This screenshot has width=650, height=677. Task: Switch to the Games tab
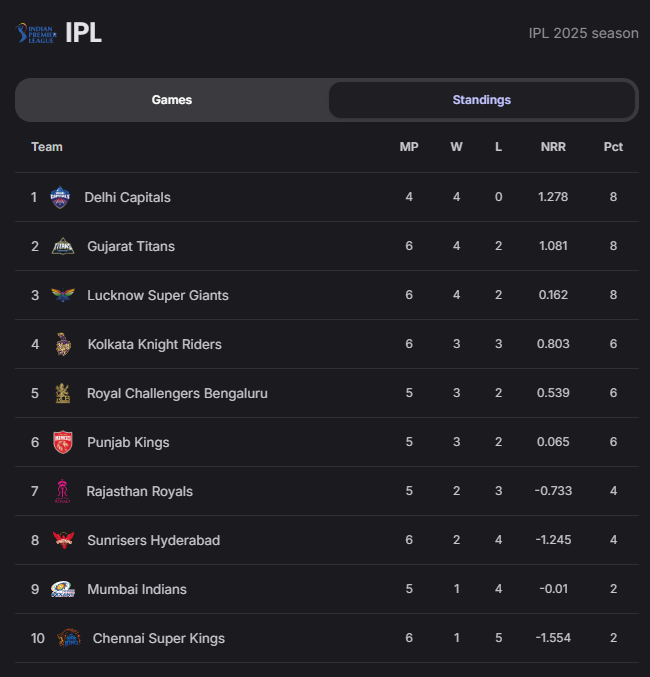172,100
